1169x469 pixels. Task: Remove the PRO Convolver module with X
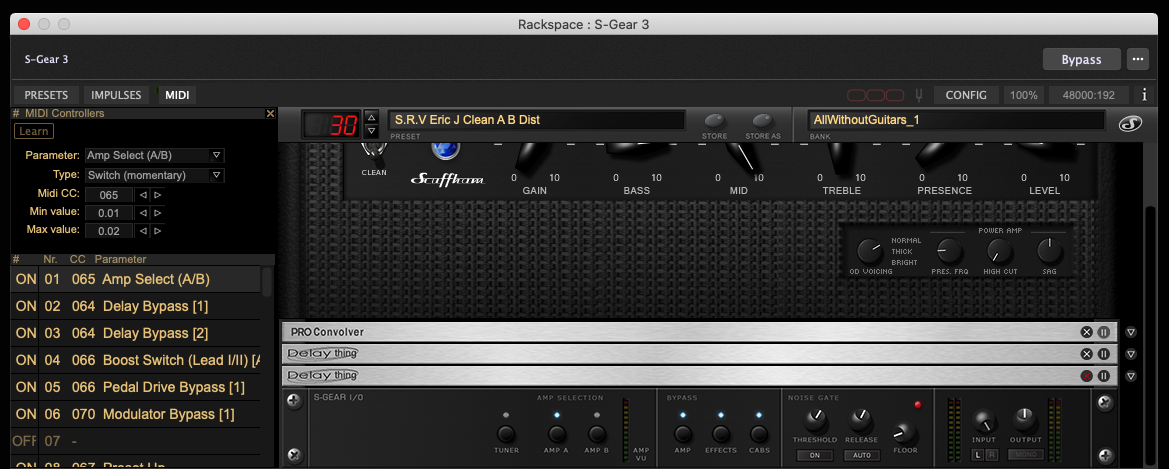pos(1086,332)
